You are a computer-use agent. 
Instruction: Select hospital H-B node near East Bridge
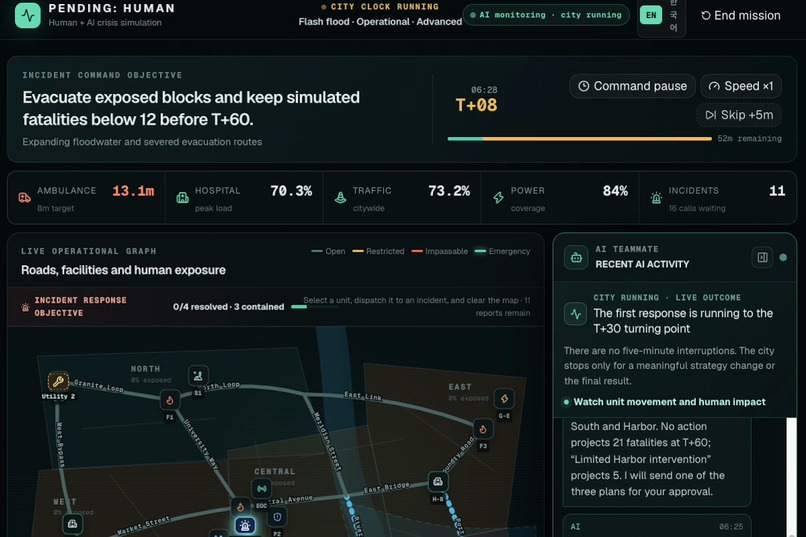click(437, 482)
